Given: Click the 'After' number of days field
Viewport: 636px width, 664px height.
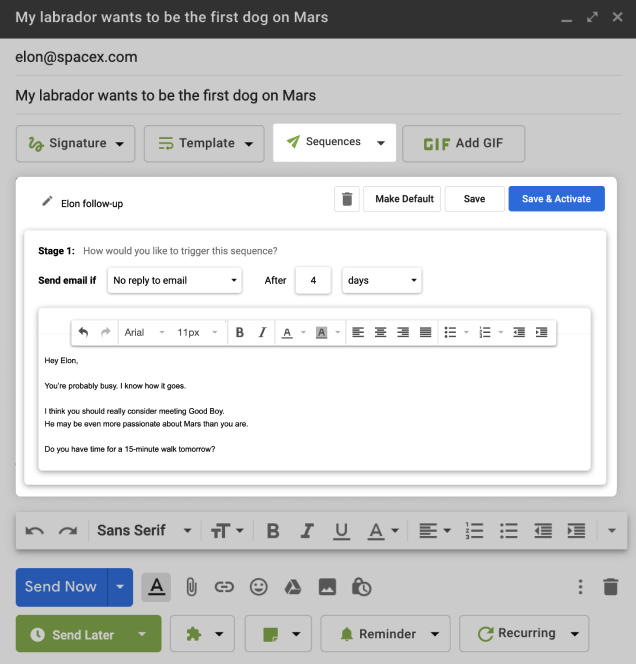Looking at the screenshot, I should pos(313,280).
